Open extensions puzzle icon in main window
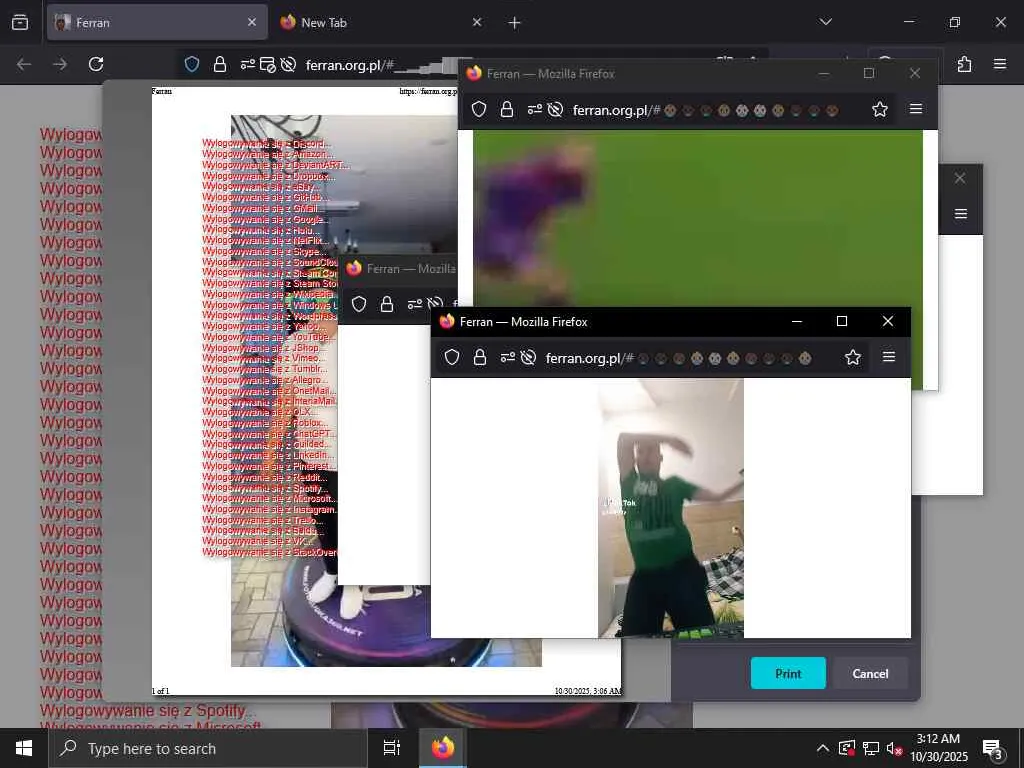Screen dimensions: 1024x768 click(x=964, y=64)
